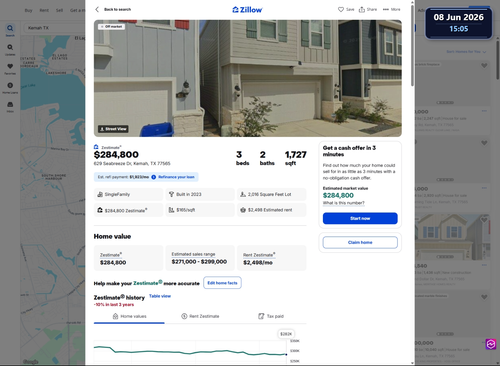This screenshot has width=500, height=366.
Task: Click the purple extension icon at bottom right
Action: pyautogui.click(x=491, y=344)
